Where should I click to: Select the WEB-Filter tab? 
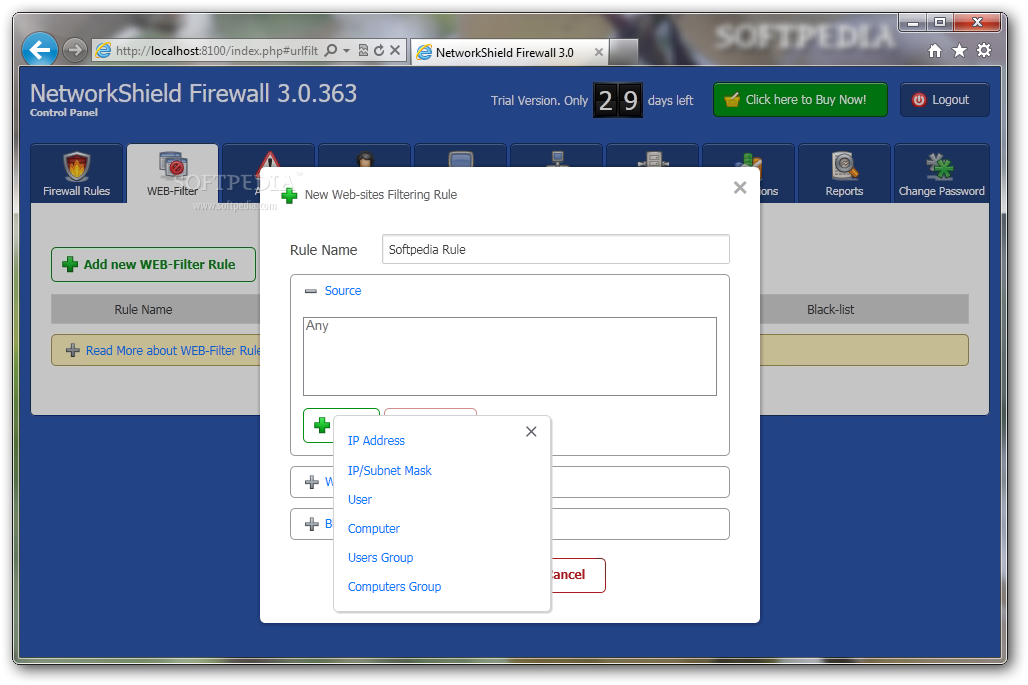click(172, 174)
